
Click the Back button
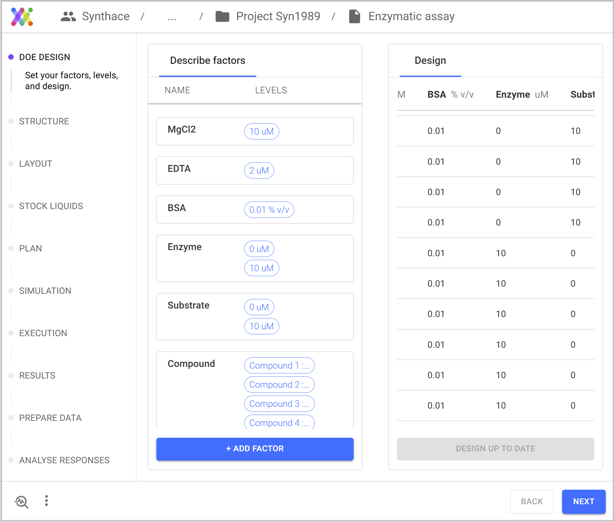(532, 501)
